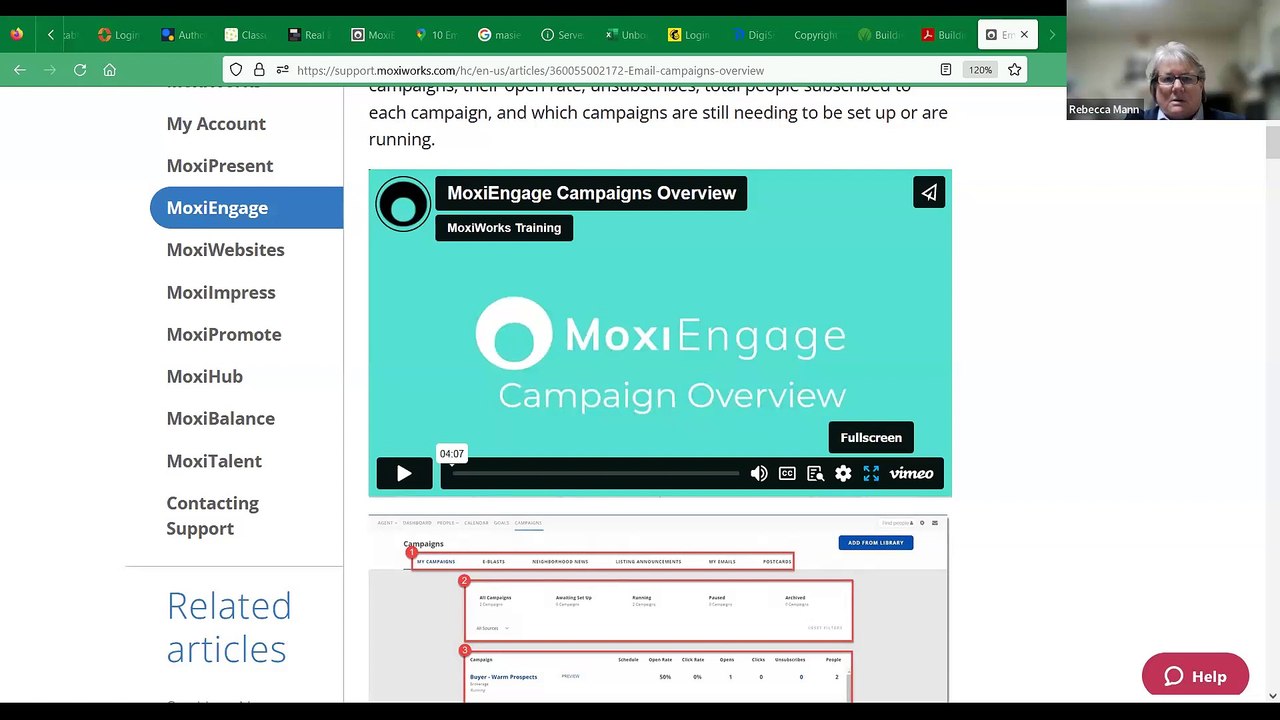The width and height of the screenshot is (1280, 720).
Task: Click Rebecca Mann's webcam thumbnail
Action: [x=1173, y=60]
